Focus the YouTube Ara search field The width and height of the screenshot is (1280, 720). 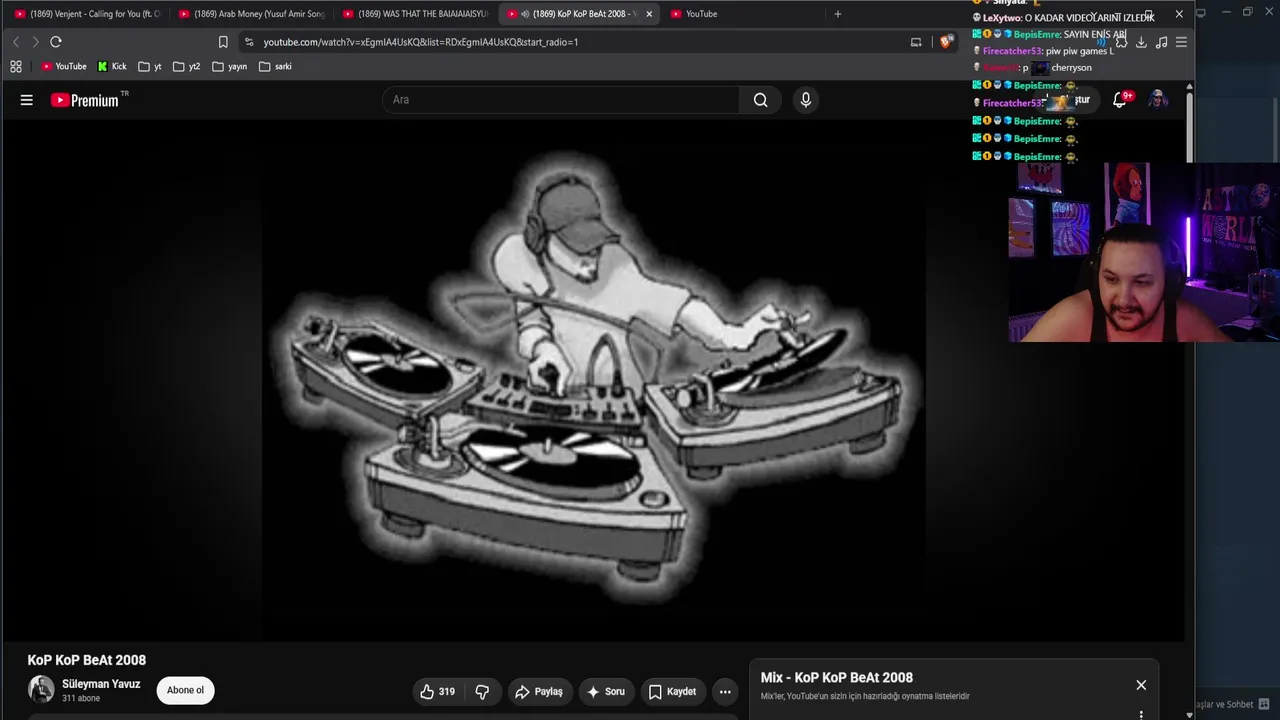[561, 100]
